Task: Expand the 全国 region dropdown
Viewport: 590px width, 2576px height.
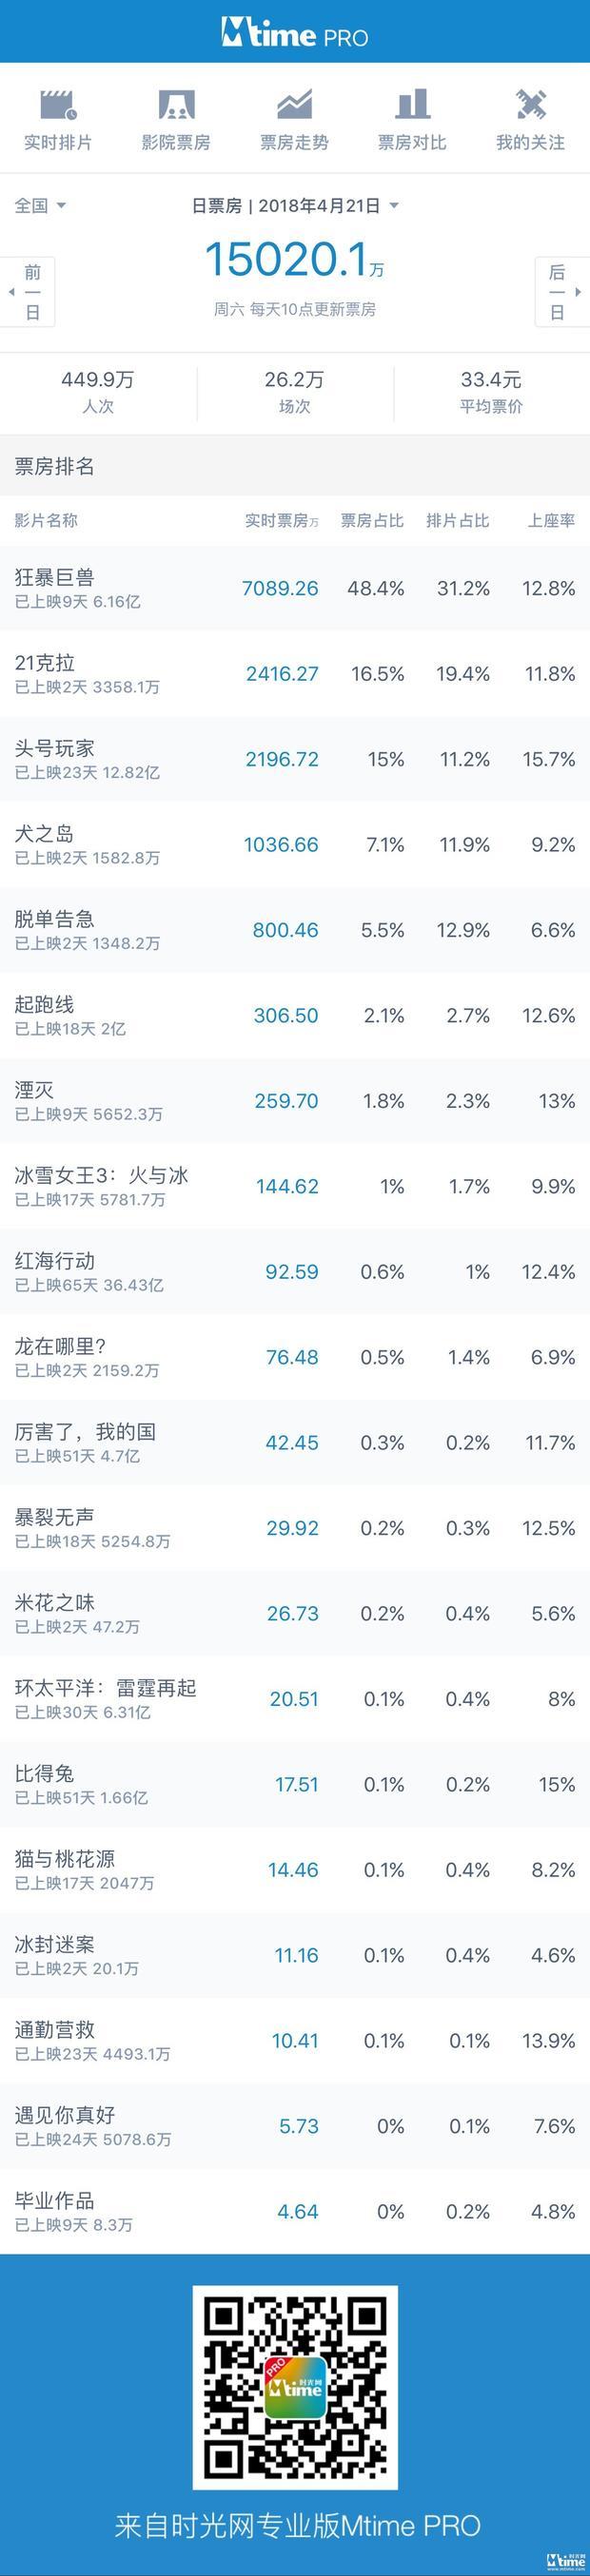Action: point(40,205)
